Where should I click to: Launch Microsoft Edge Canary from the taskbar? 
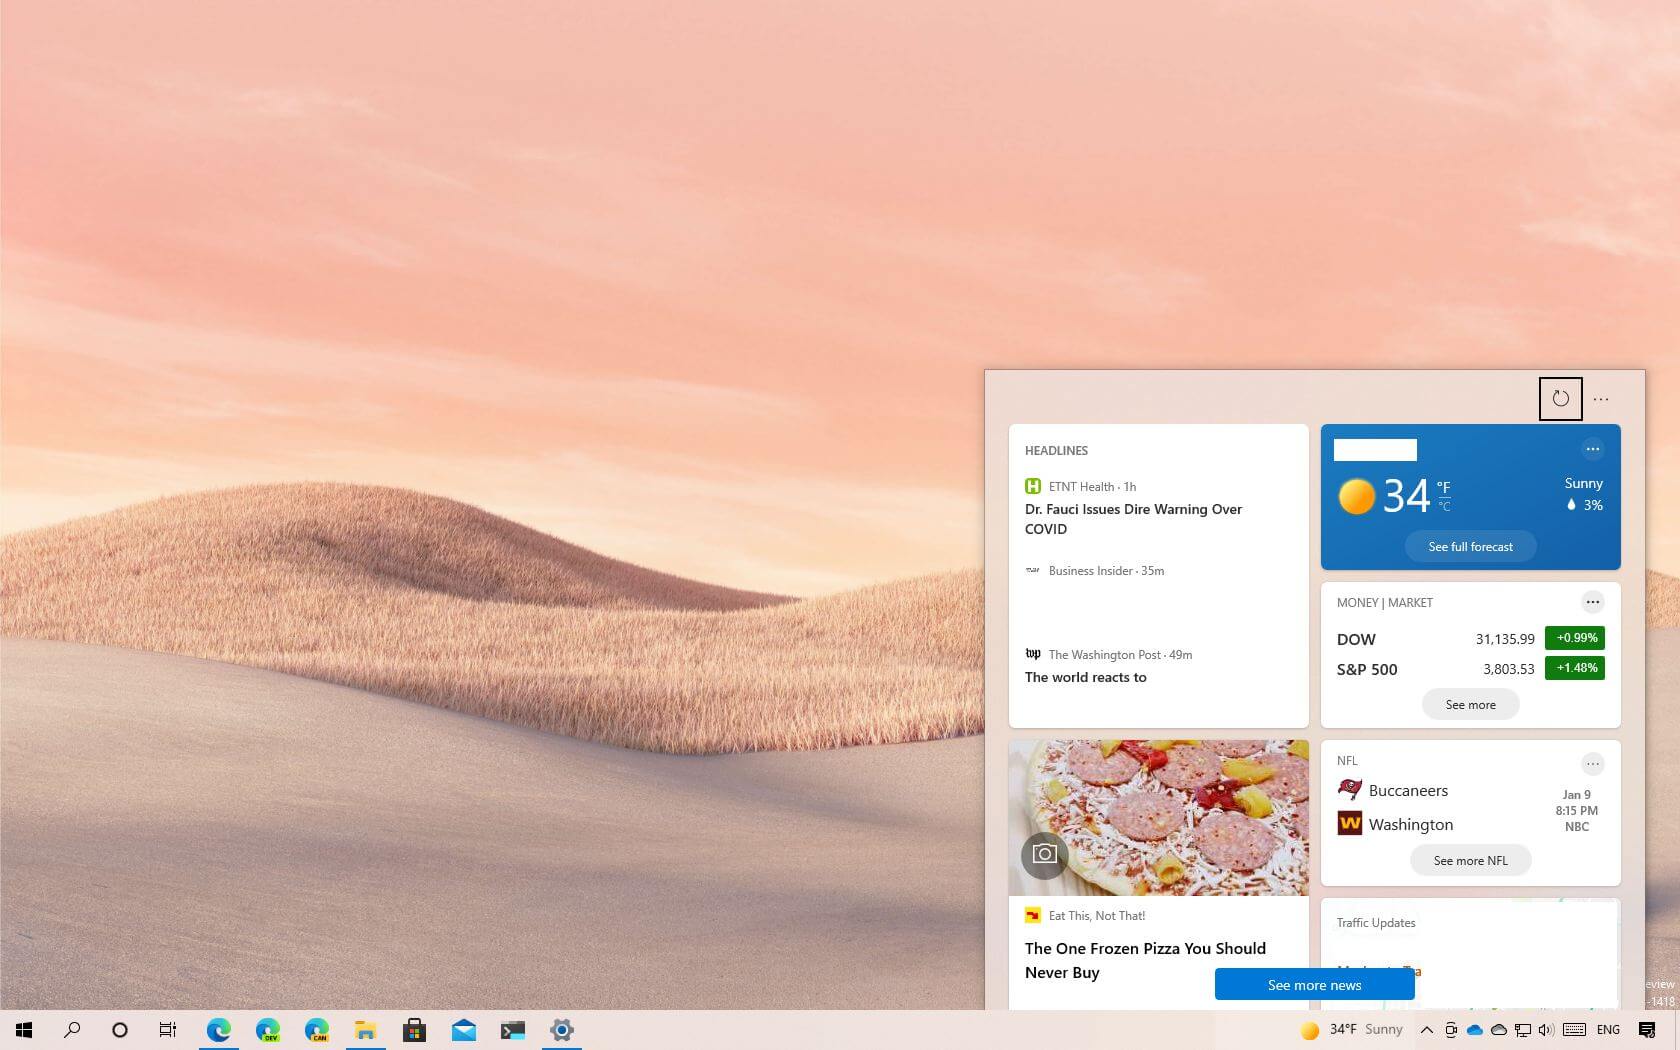(x=316, y=1029)
